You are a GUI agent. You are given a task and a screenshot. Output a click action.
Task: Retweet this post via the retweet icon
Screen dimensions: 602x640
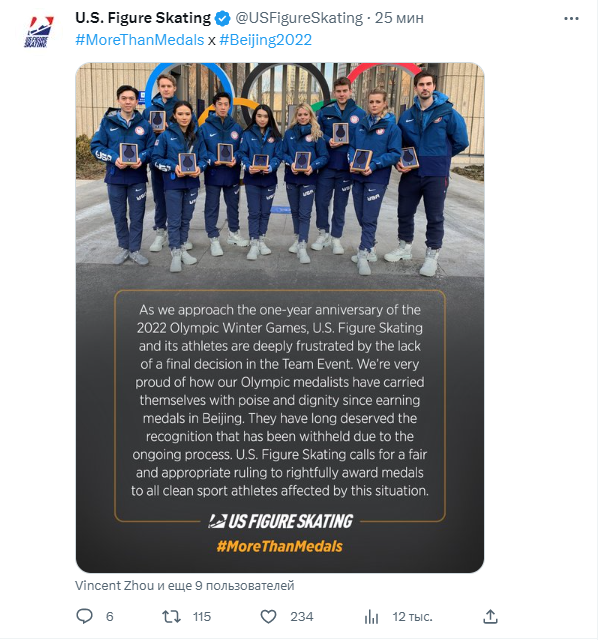point(171,616)
